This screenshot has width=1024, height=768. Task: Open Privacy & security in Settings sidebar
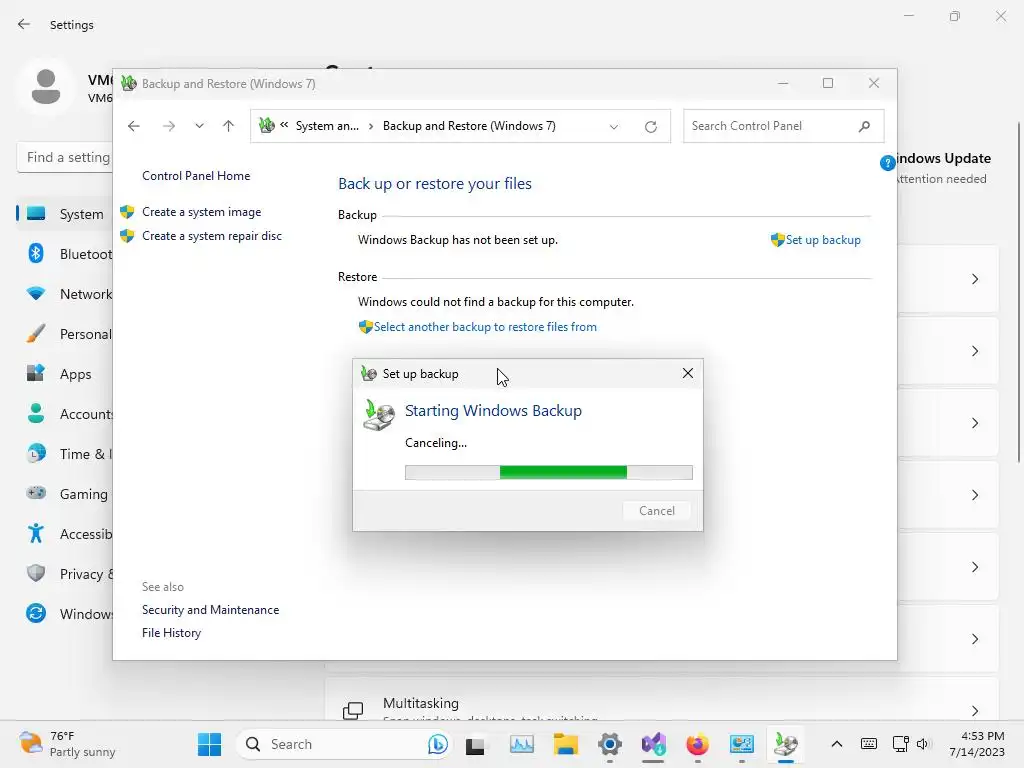65,573
